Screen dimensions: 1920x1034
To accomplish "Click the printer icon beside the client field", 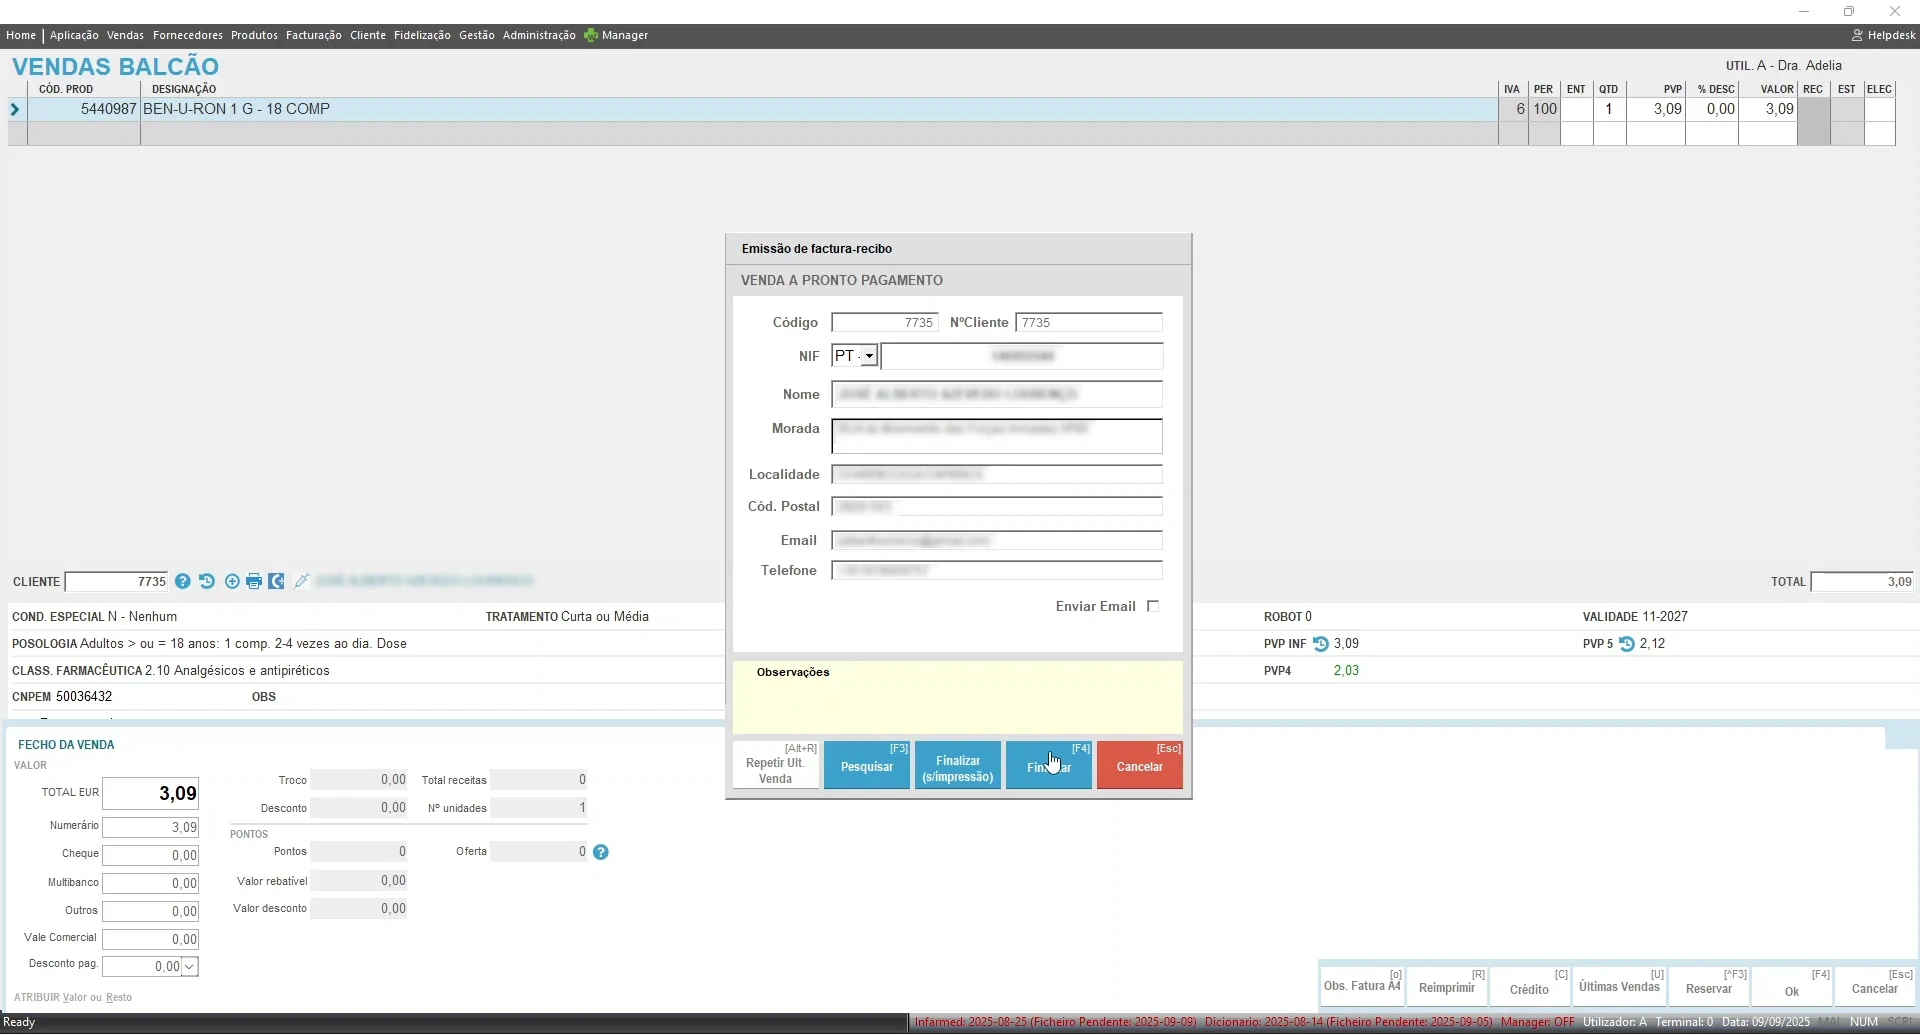I will (254, 581).
